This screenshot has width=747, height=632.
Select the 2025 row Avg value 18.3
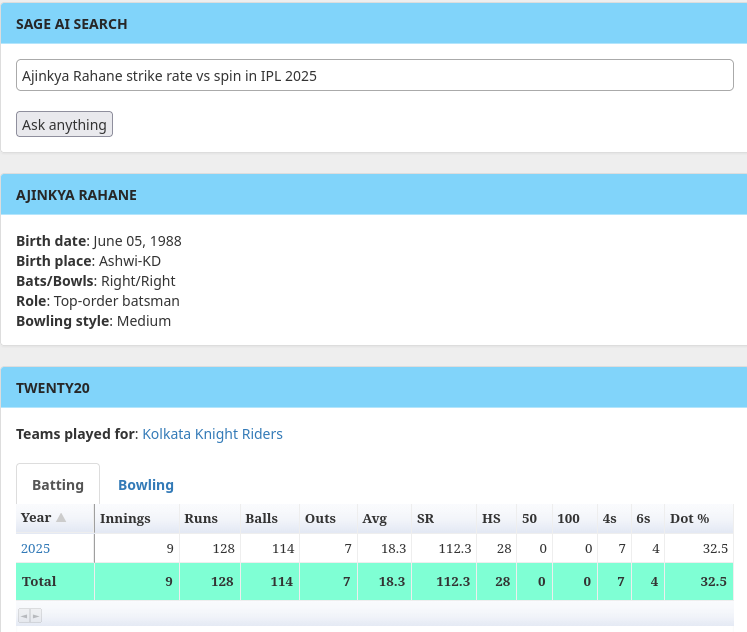click(394, 548)
